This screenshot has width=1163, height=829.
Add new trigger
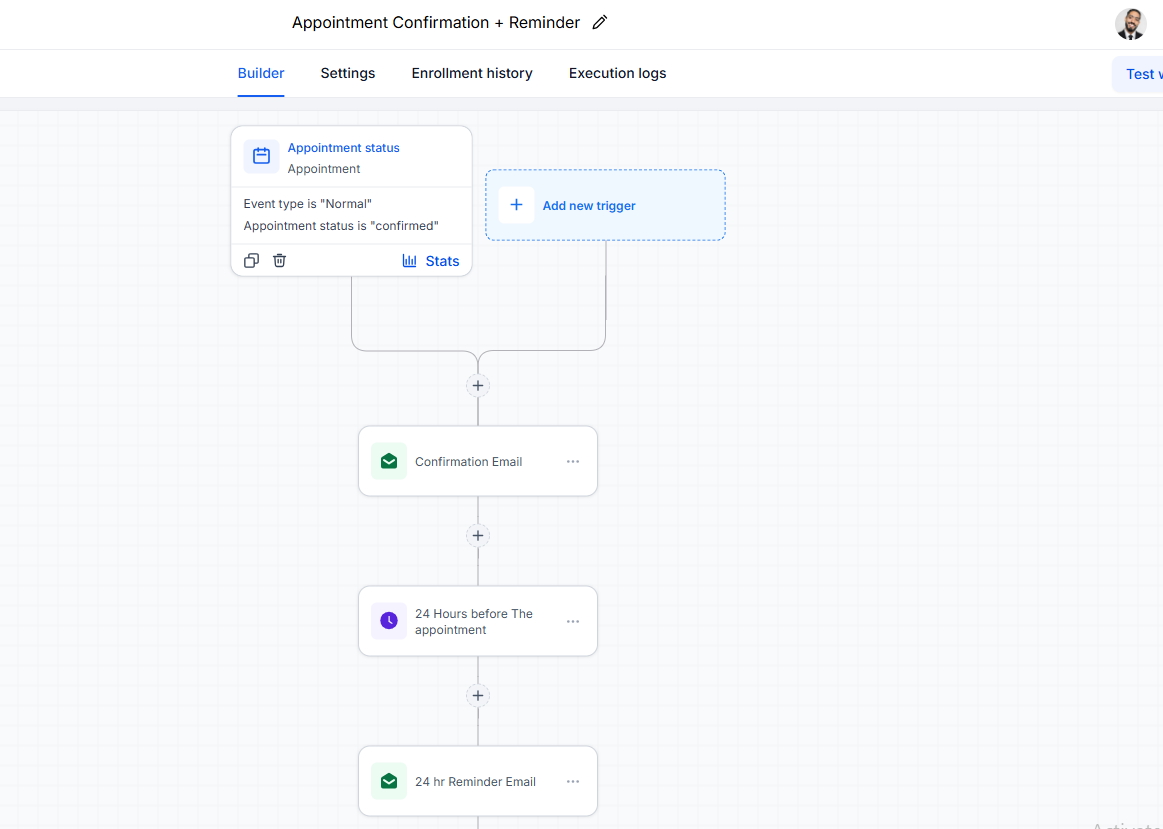point(605,205)
